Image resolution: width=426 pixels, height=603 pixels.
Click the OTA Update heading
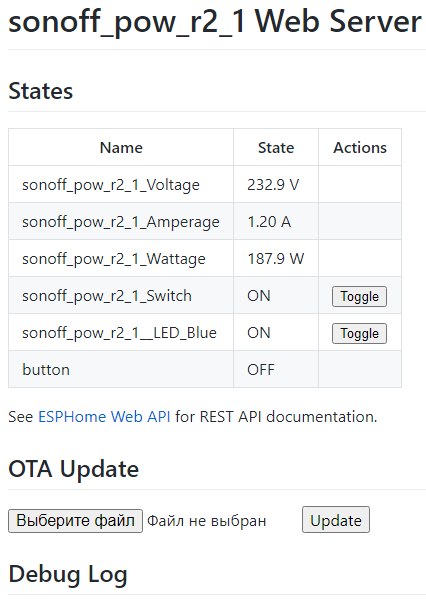73,469
